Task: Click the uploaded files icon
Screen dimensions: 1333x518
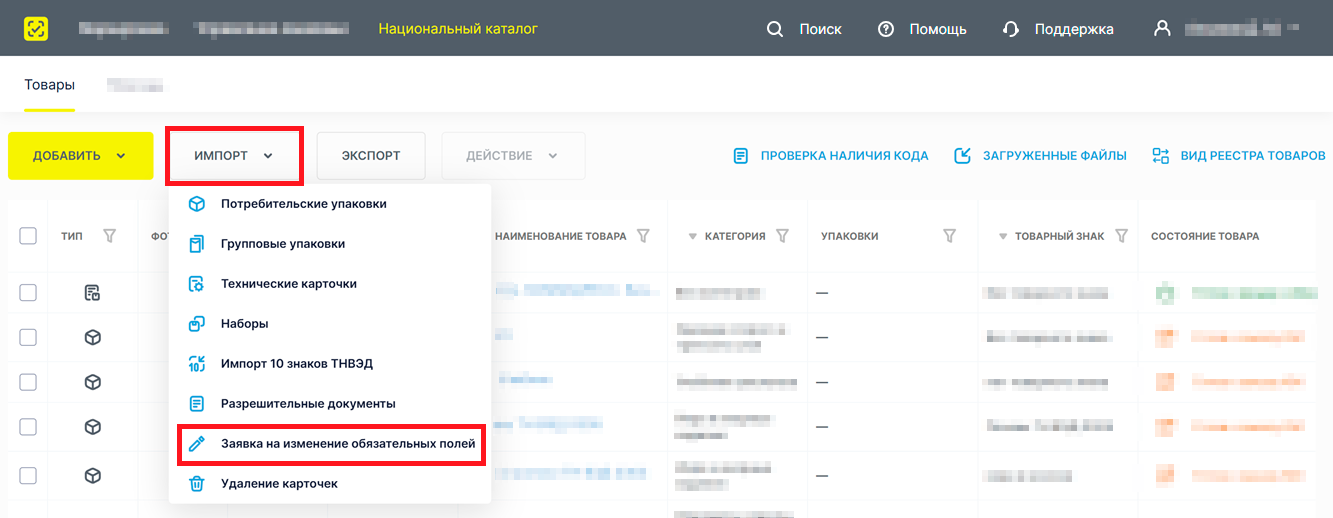Action: 963,156
